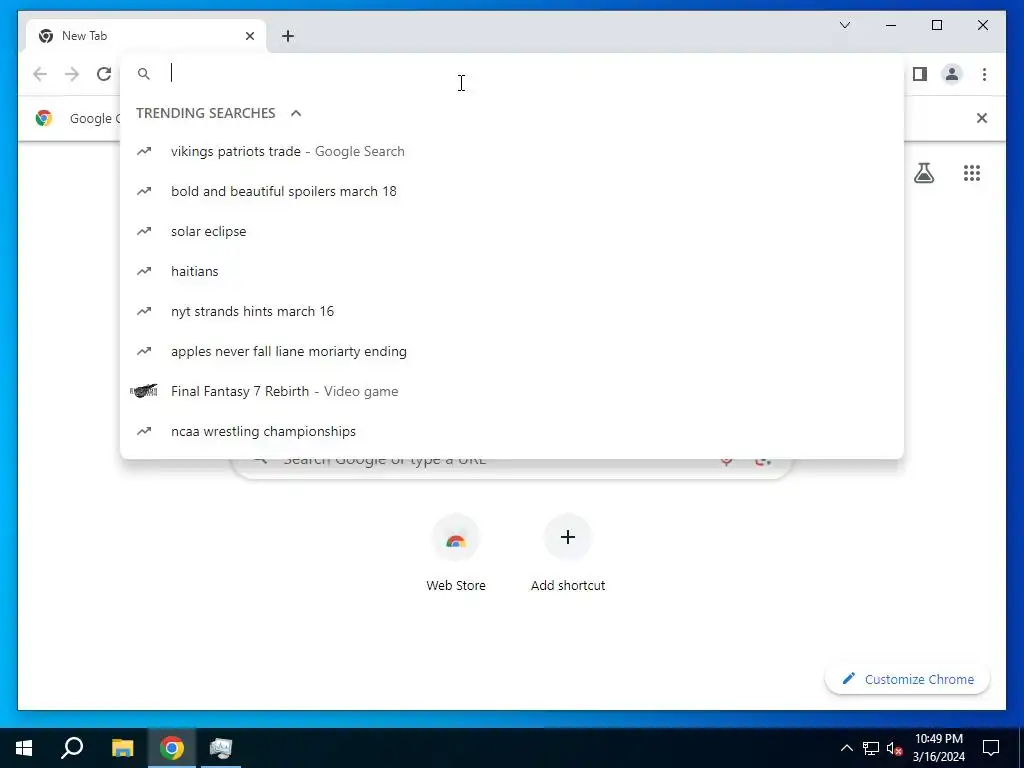Viewport: 1024px width, 768px height.
Task: Select the New Tab tab
Action: point(146,36)
